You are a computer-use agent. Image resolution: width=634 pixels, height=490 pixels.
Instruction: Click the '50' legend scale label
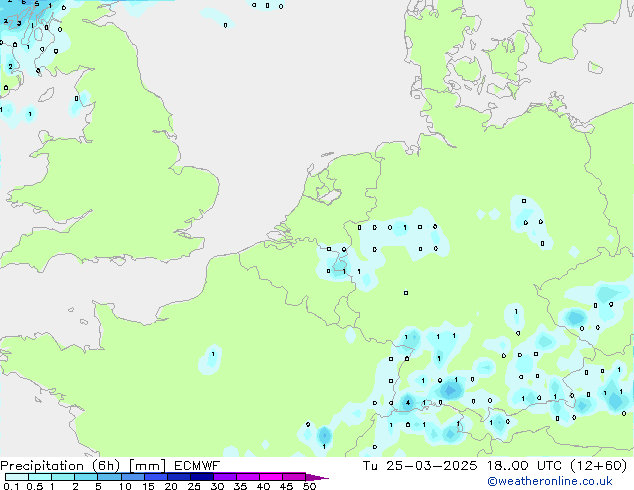(309, 486)
